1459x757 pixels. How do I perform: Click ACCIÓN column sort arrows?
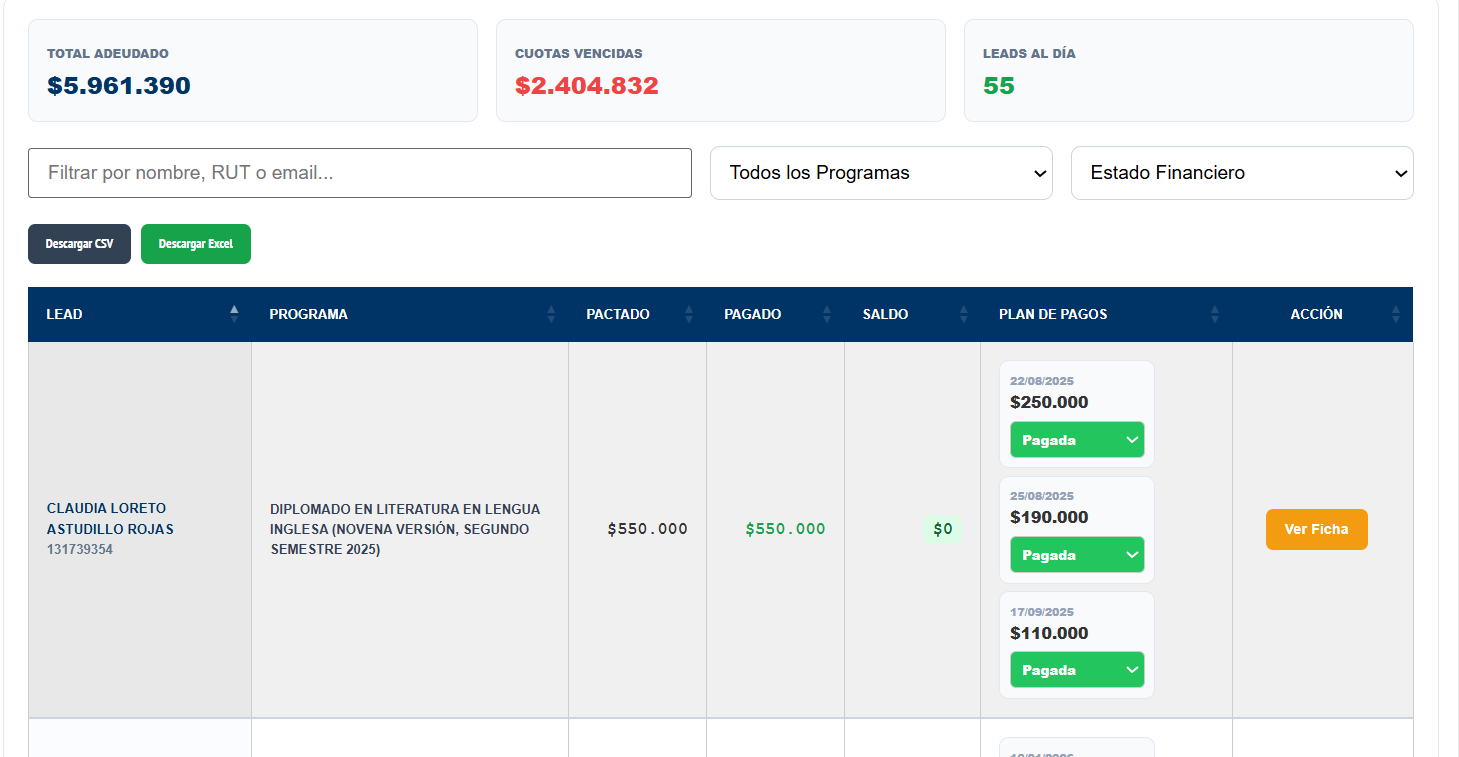pyautogui.click(x=1396, y=314)
